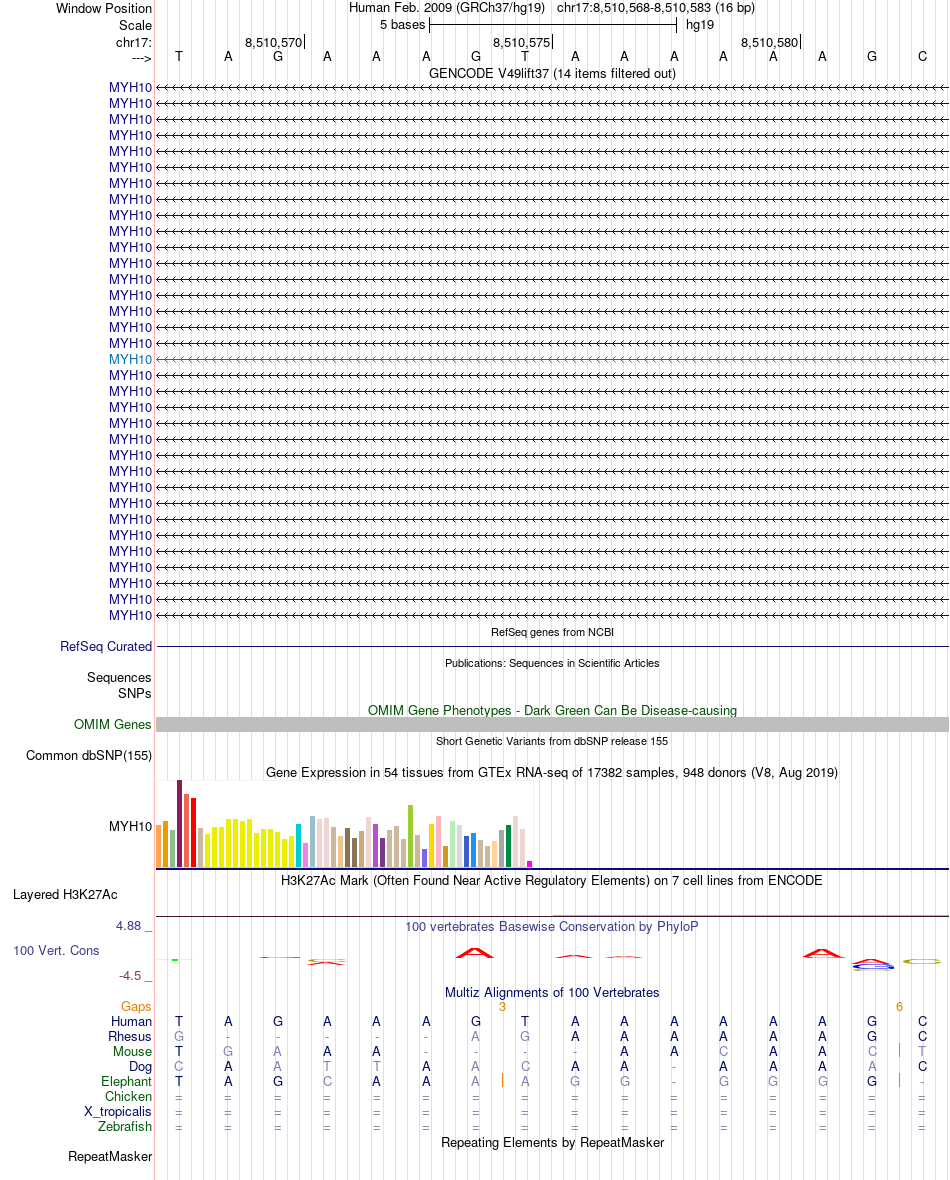The image size is (950, 1180).
Task: Click coordinate marker 8,510,570
Action: point(273,43)
